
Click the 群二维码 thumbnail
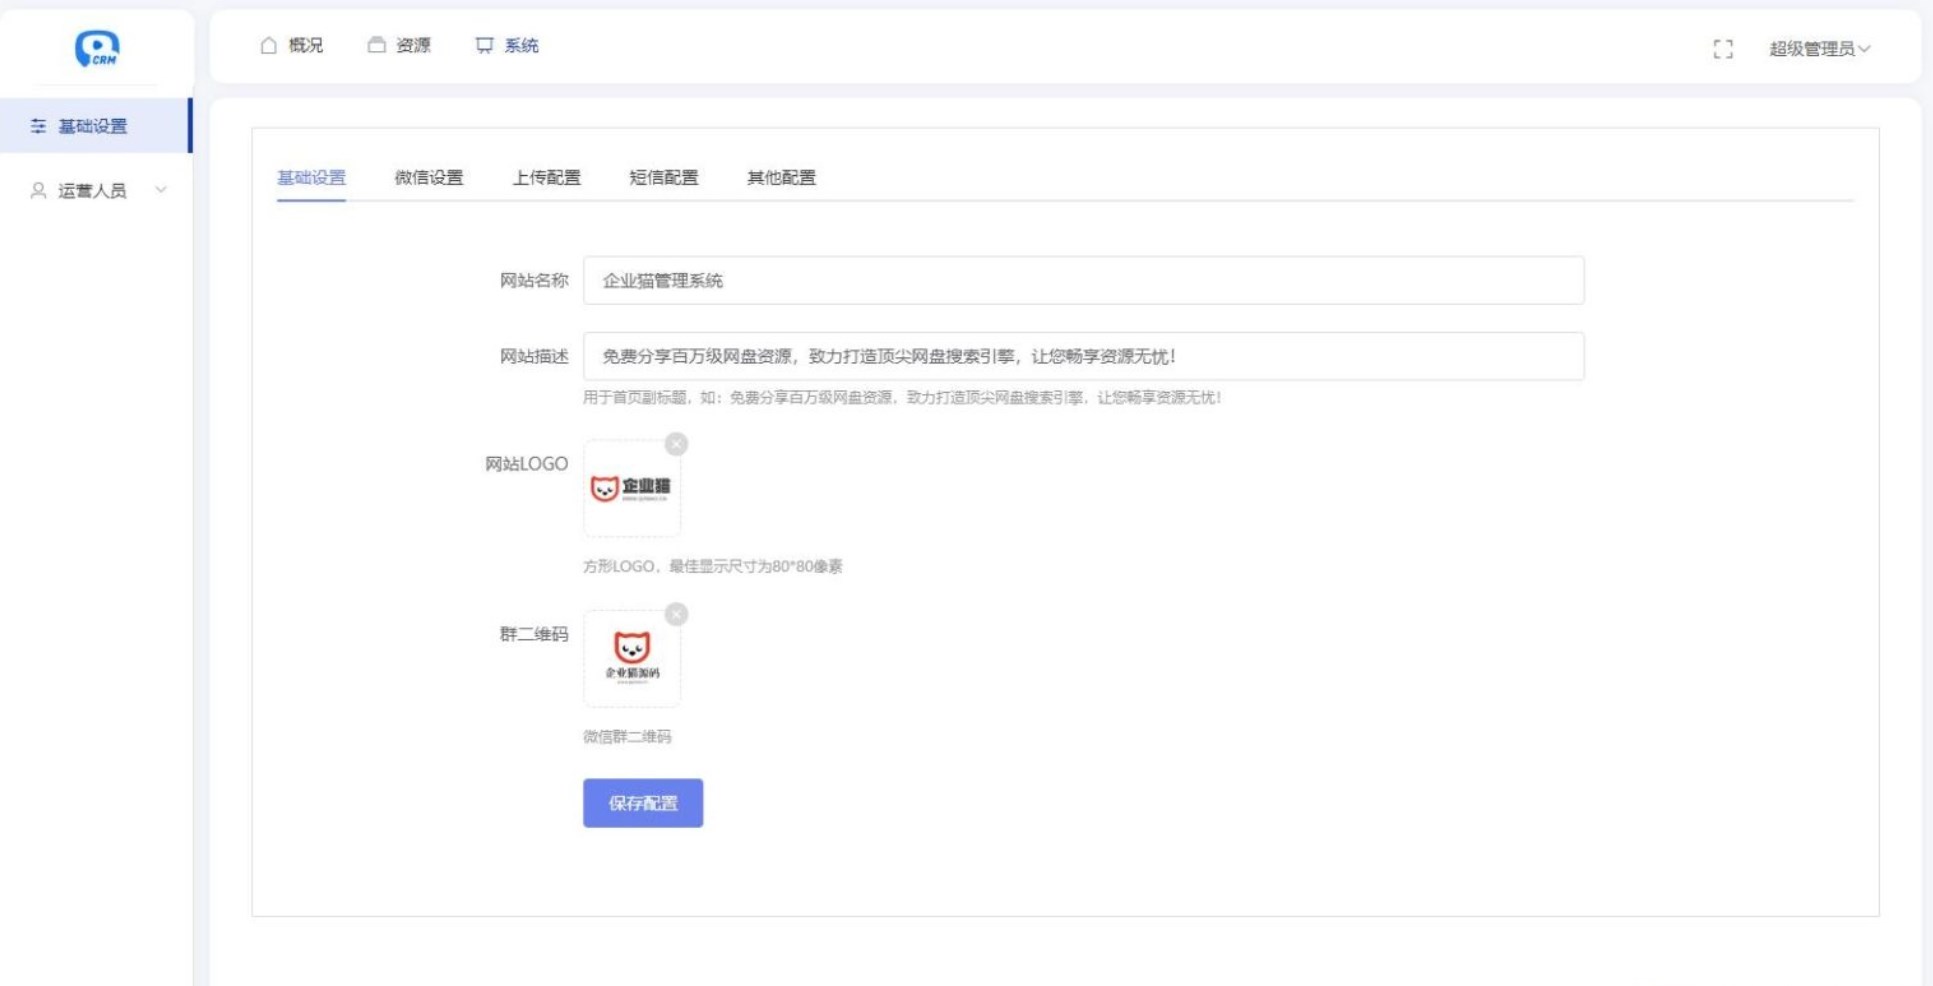[x=632, y=658]
